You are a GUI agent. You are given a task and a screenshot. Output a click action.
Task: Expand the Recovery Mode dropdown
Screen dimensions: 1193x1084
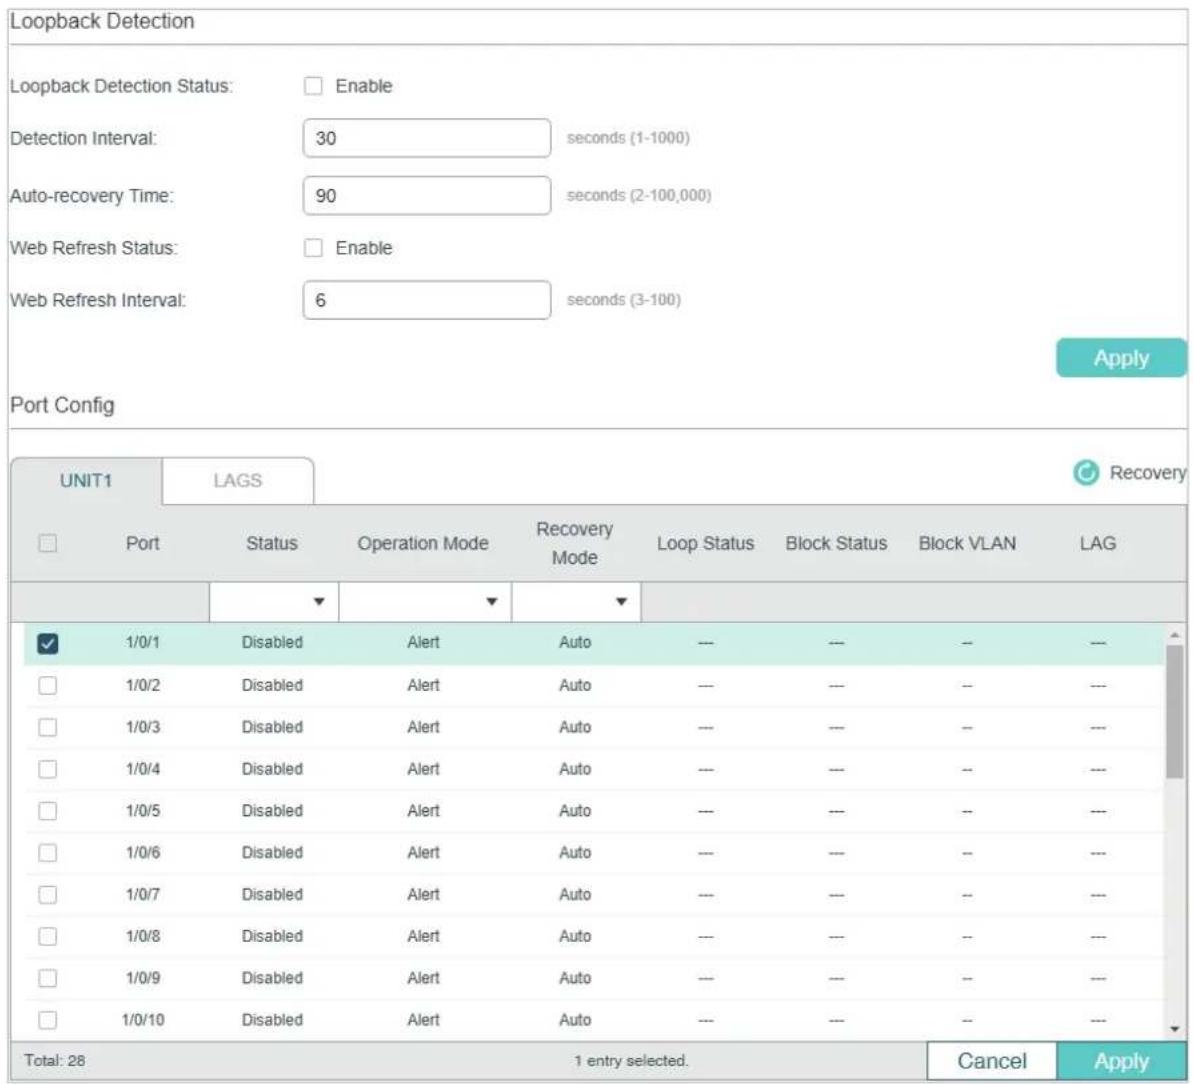point(576,602)
